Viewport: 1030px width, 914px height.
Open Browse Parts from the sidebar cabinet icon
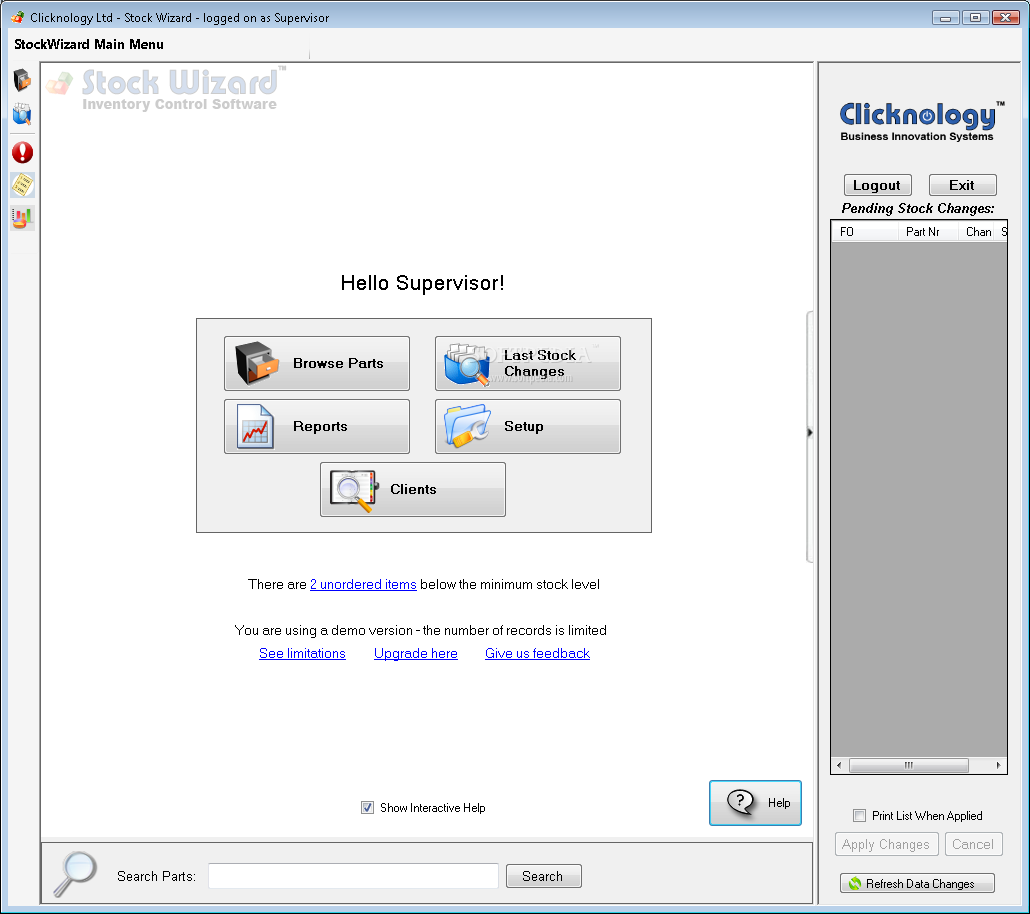pos(22,80)
